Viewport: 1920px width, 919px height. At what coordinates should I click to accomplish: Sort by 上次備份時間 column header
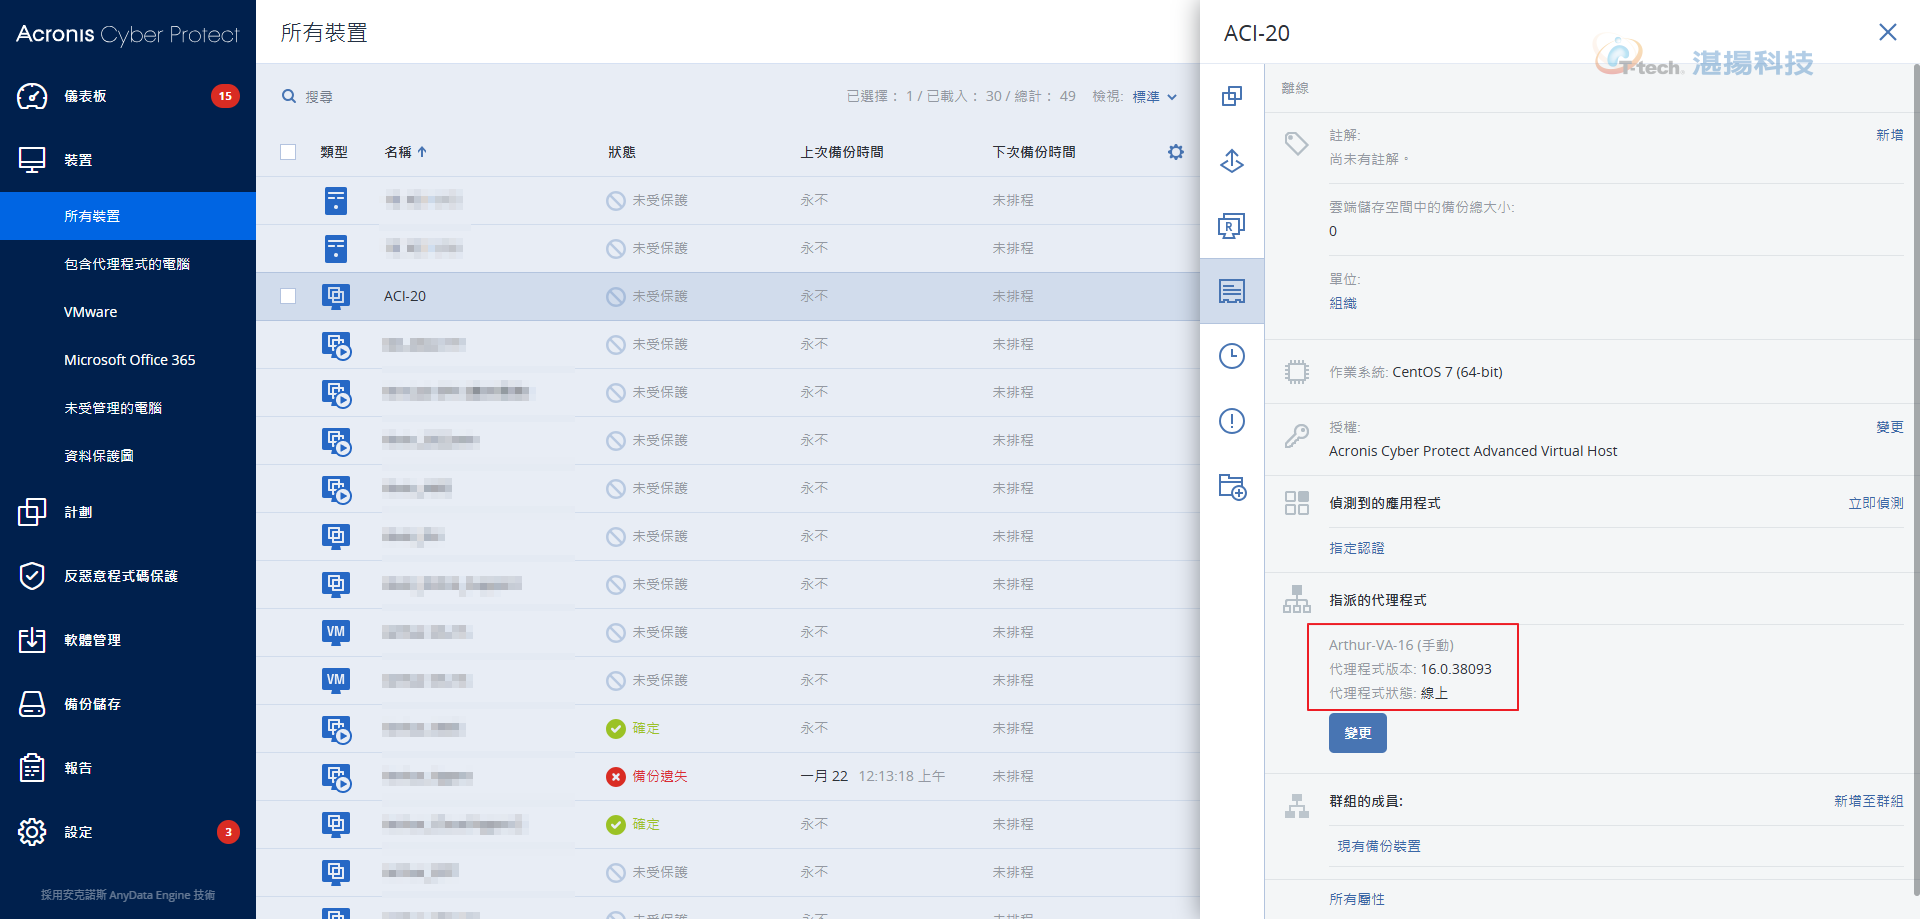[x=842, y=152]
